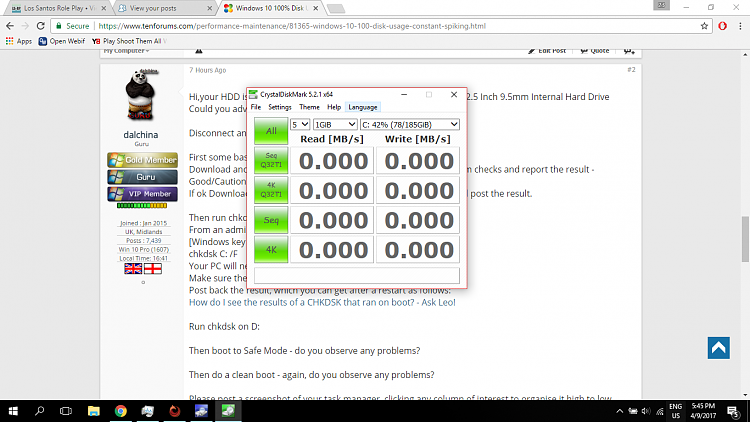Open CrystalDiskMark File menu
The height and width of the screenshot is (422, 750).
[256, 107]
